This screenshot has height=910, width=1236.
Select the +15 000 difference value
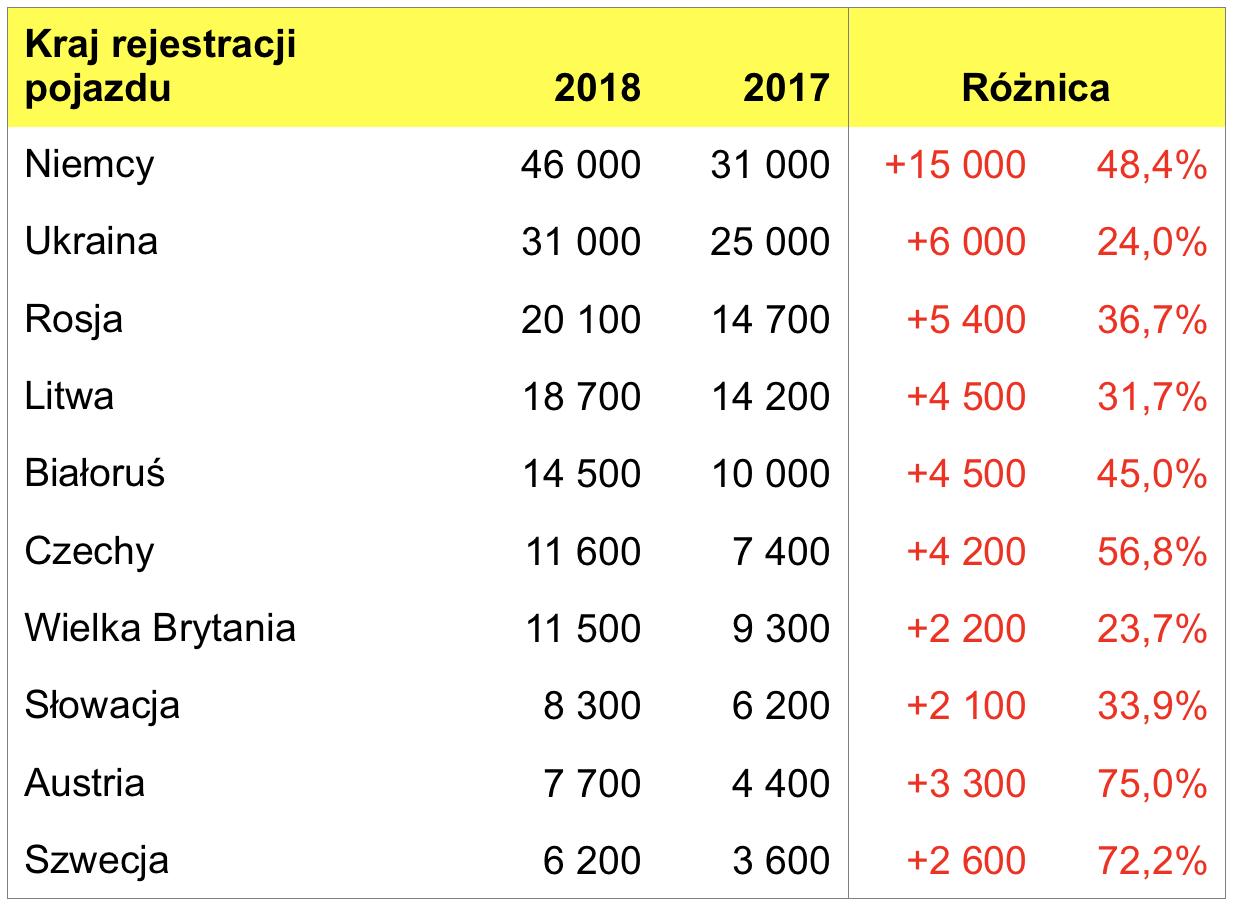(955, 165)
